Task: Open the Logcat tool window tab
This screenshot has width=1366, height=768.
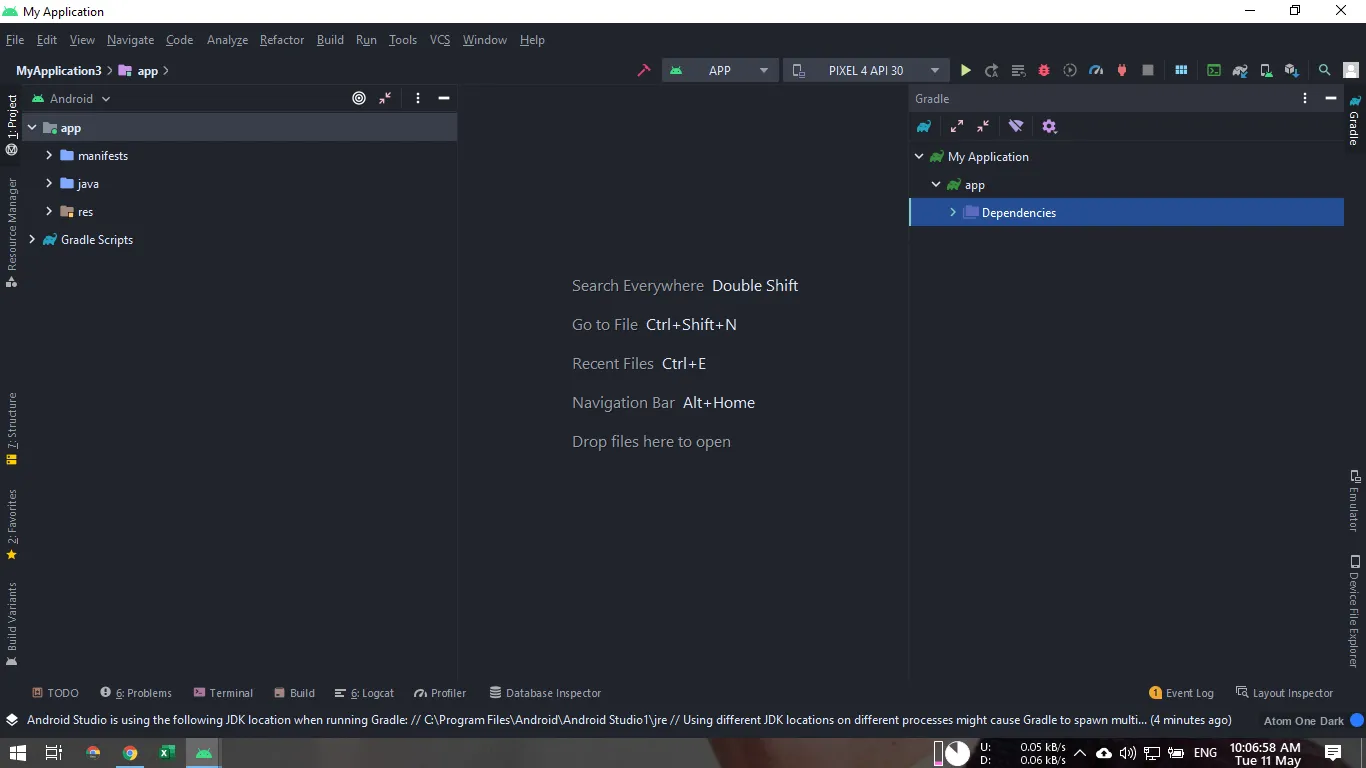Action: point(365,693)
